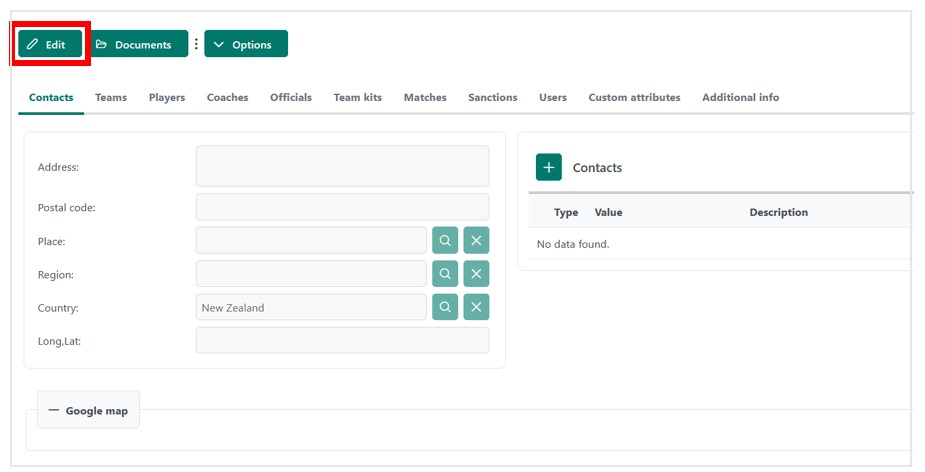Switch to the Users tab
The image size is (925, 472).
(x=553, y=97)
